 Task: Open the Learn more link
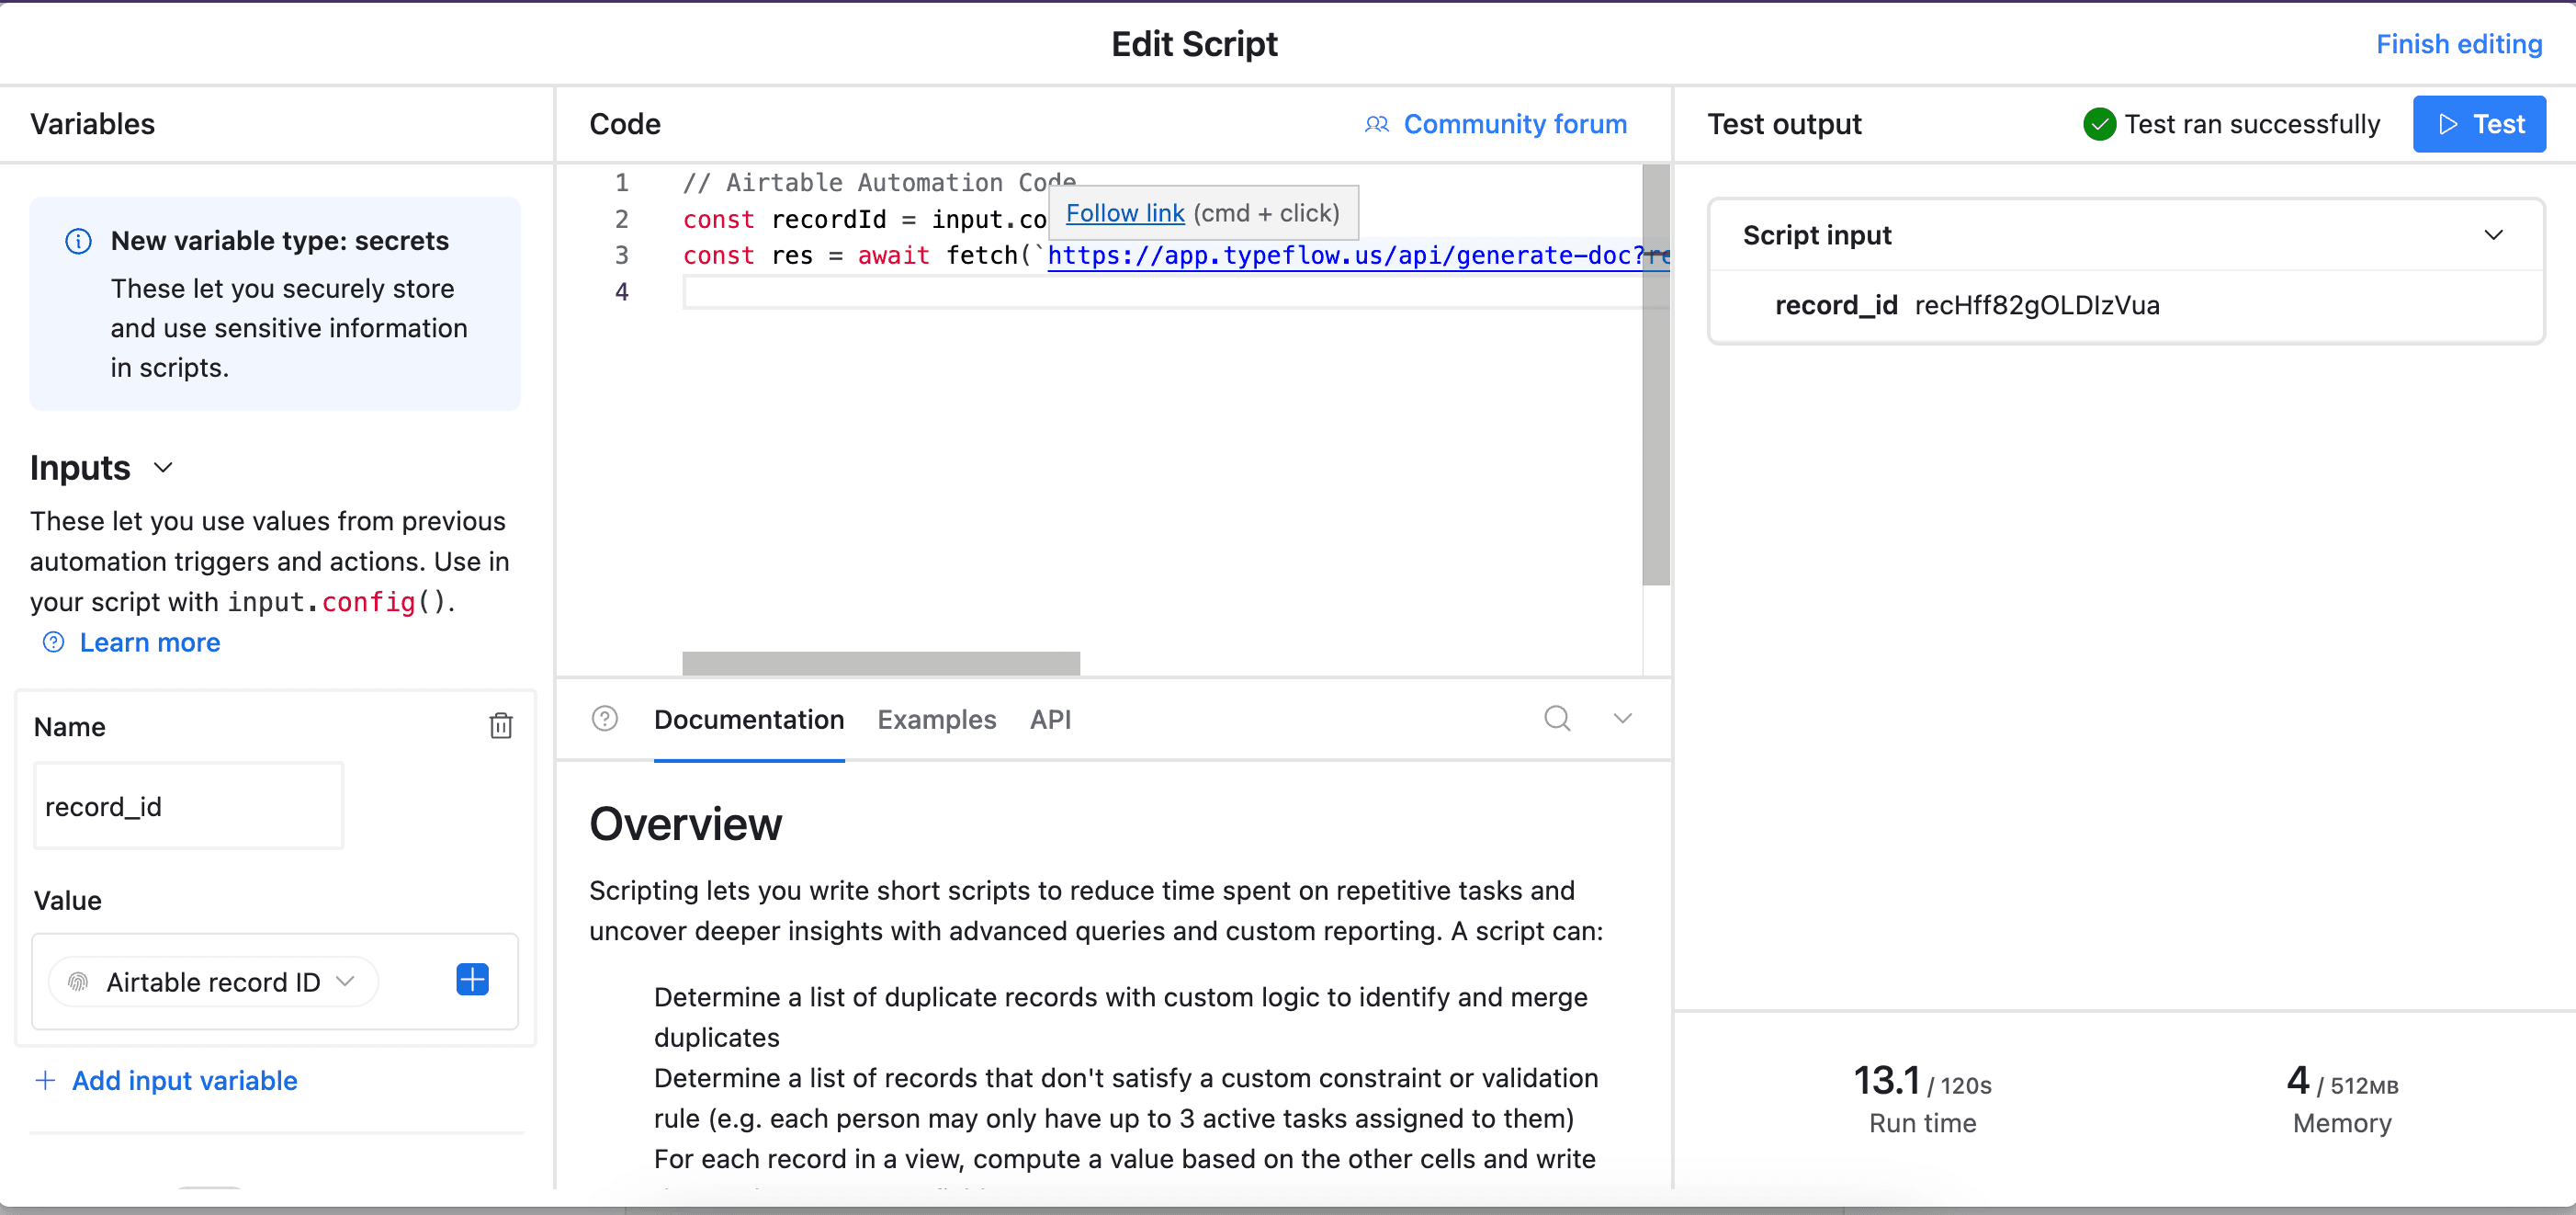pyautogui.click(x=150, y=642)
